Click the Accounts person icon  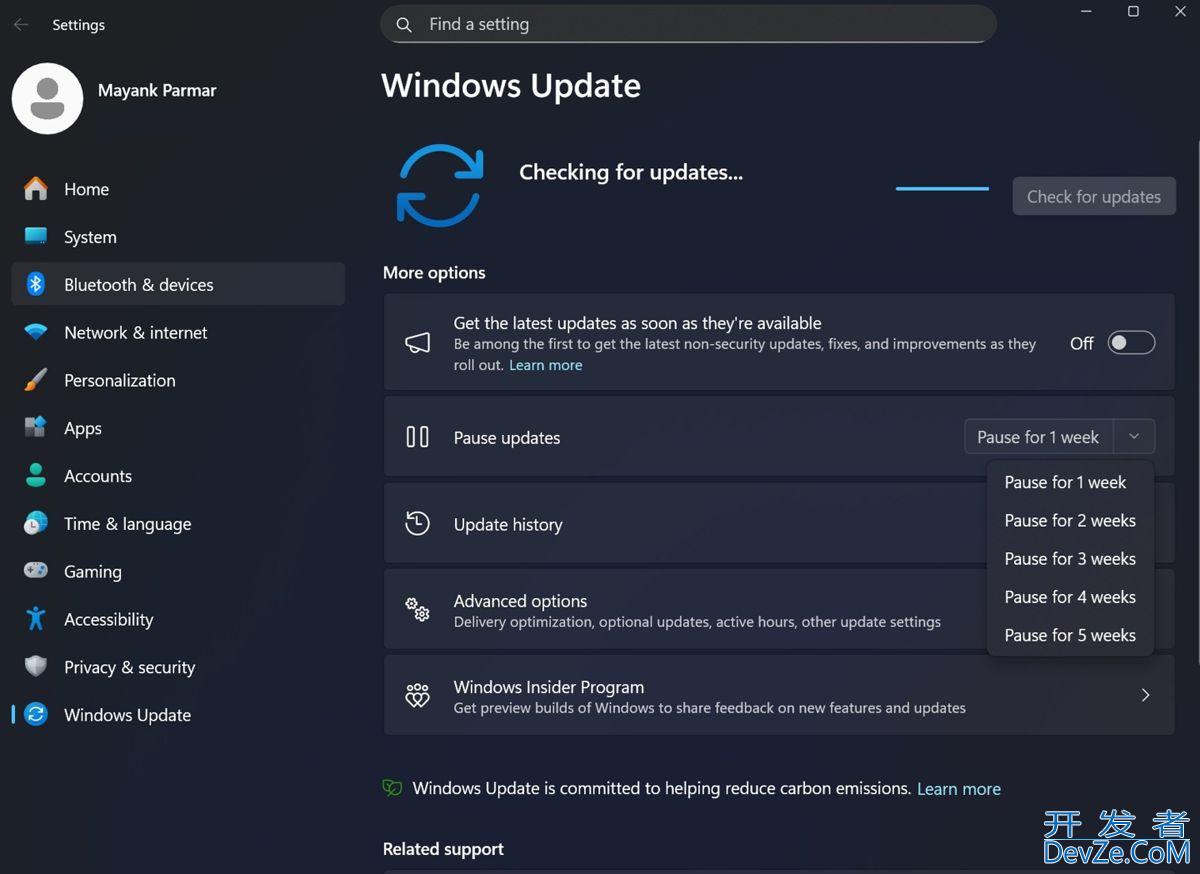pos(36,476)
